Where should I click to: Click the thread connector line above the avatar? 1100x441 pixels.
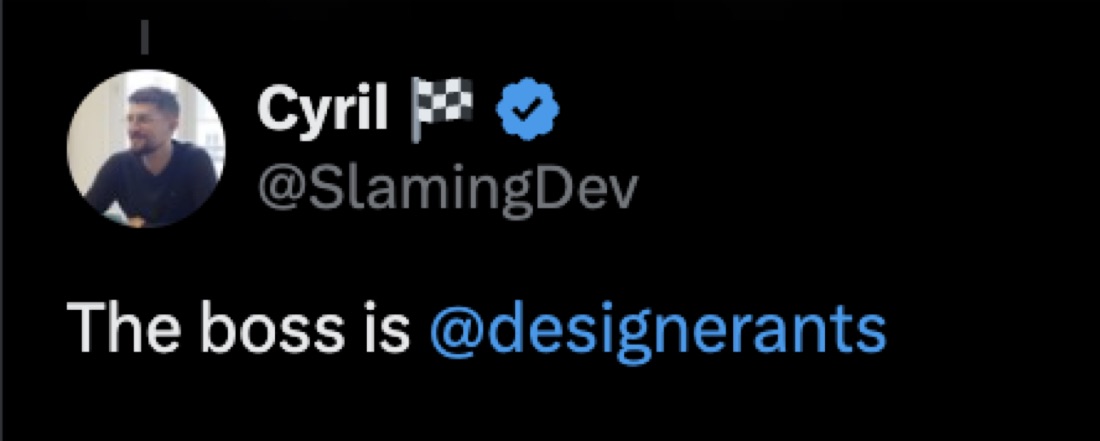coord(144,37)
